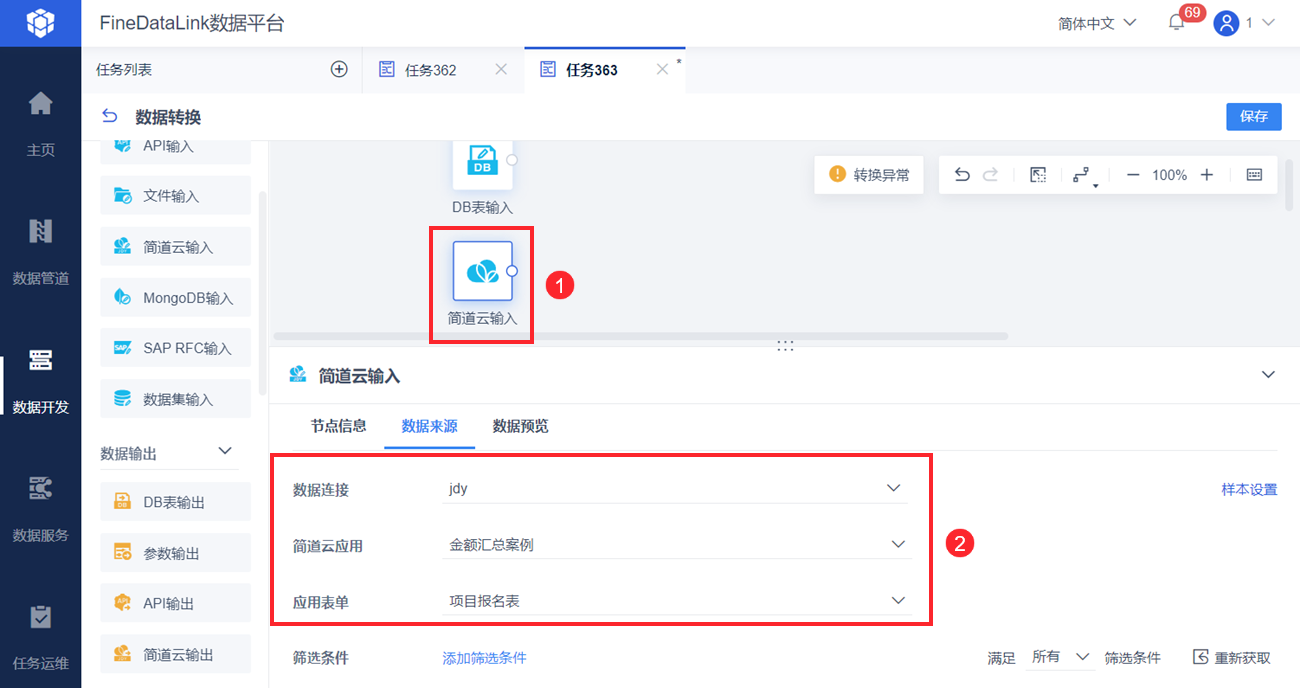This screenshot has width=1300, height=688.
Task: Click the 简道云输入 node output port
Action: coord(512,271)
